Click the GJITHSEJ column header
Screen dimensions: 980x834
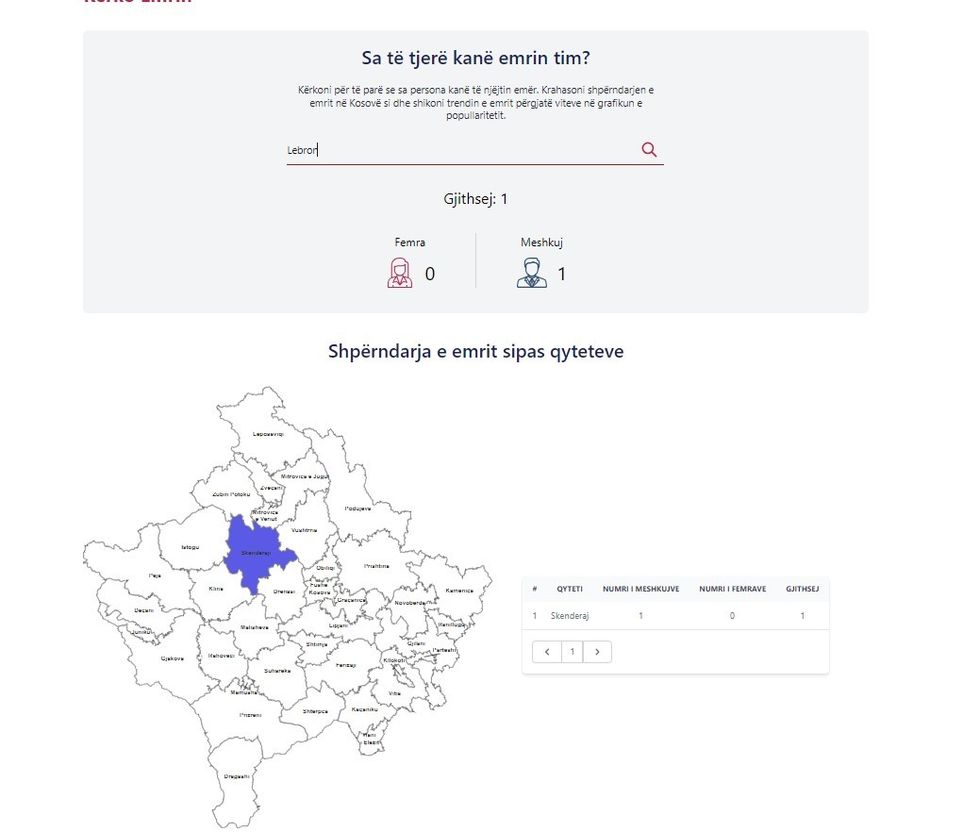[802, 589]
